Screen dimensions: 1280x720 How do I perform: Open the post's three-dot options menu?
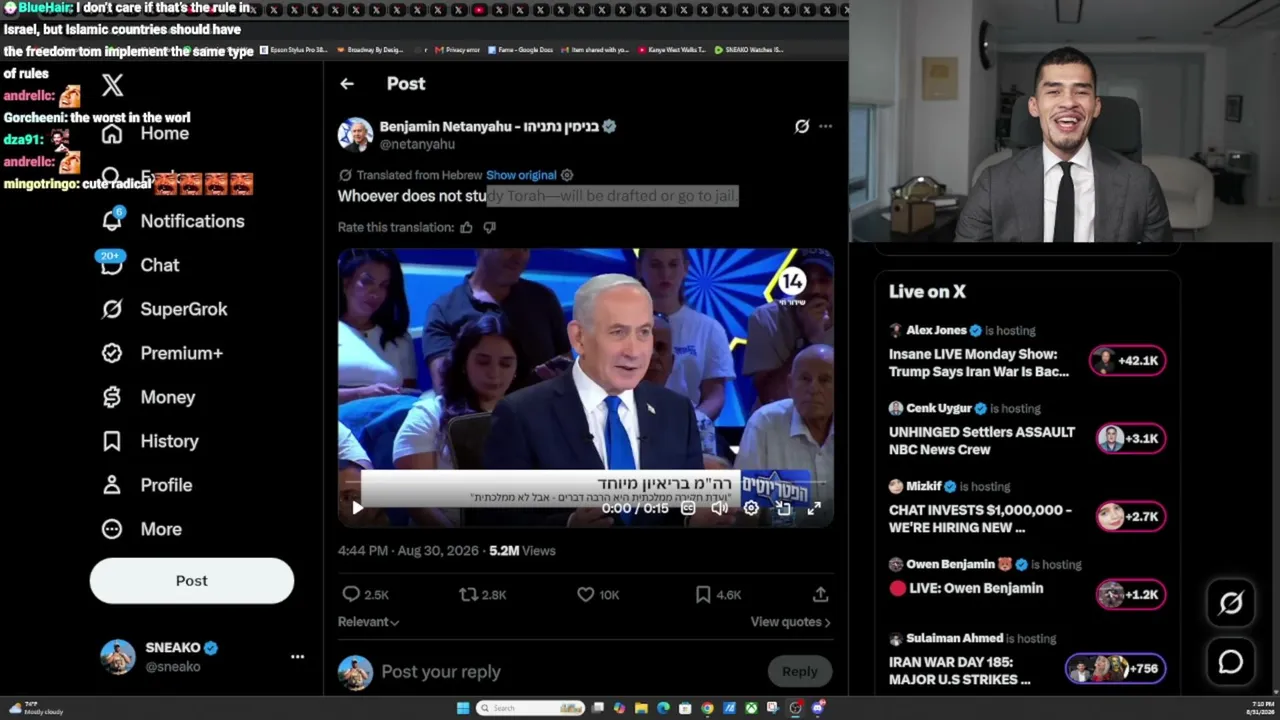[825, 127]
